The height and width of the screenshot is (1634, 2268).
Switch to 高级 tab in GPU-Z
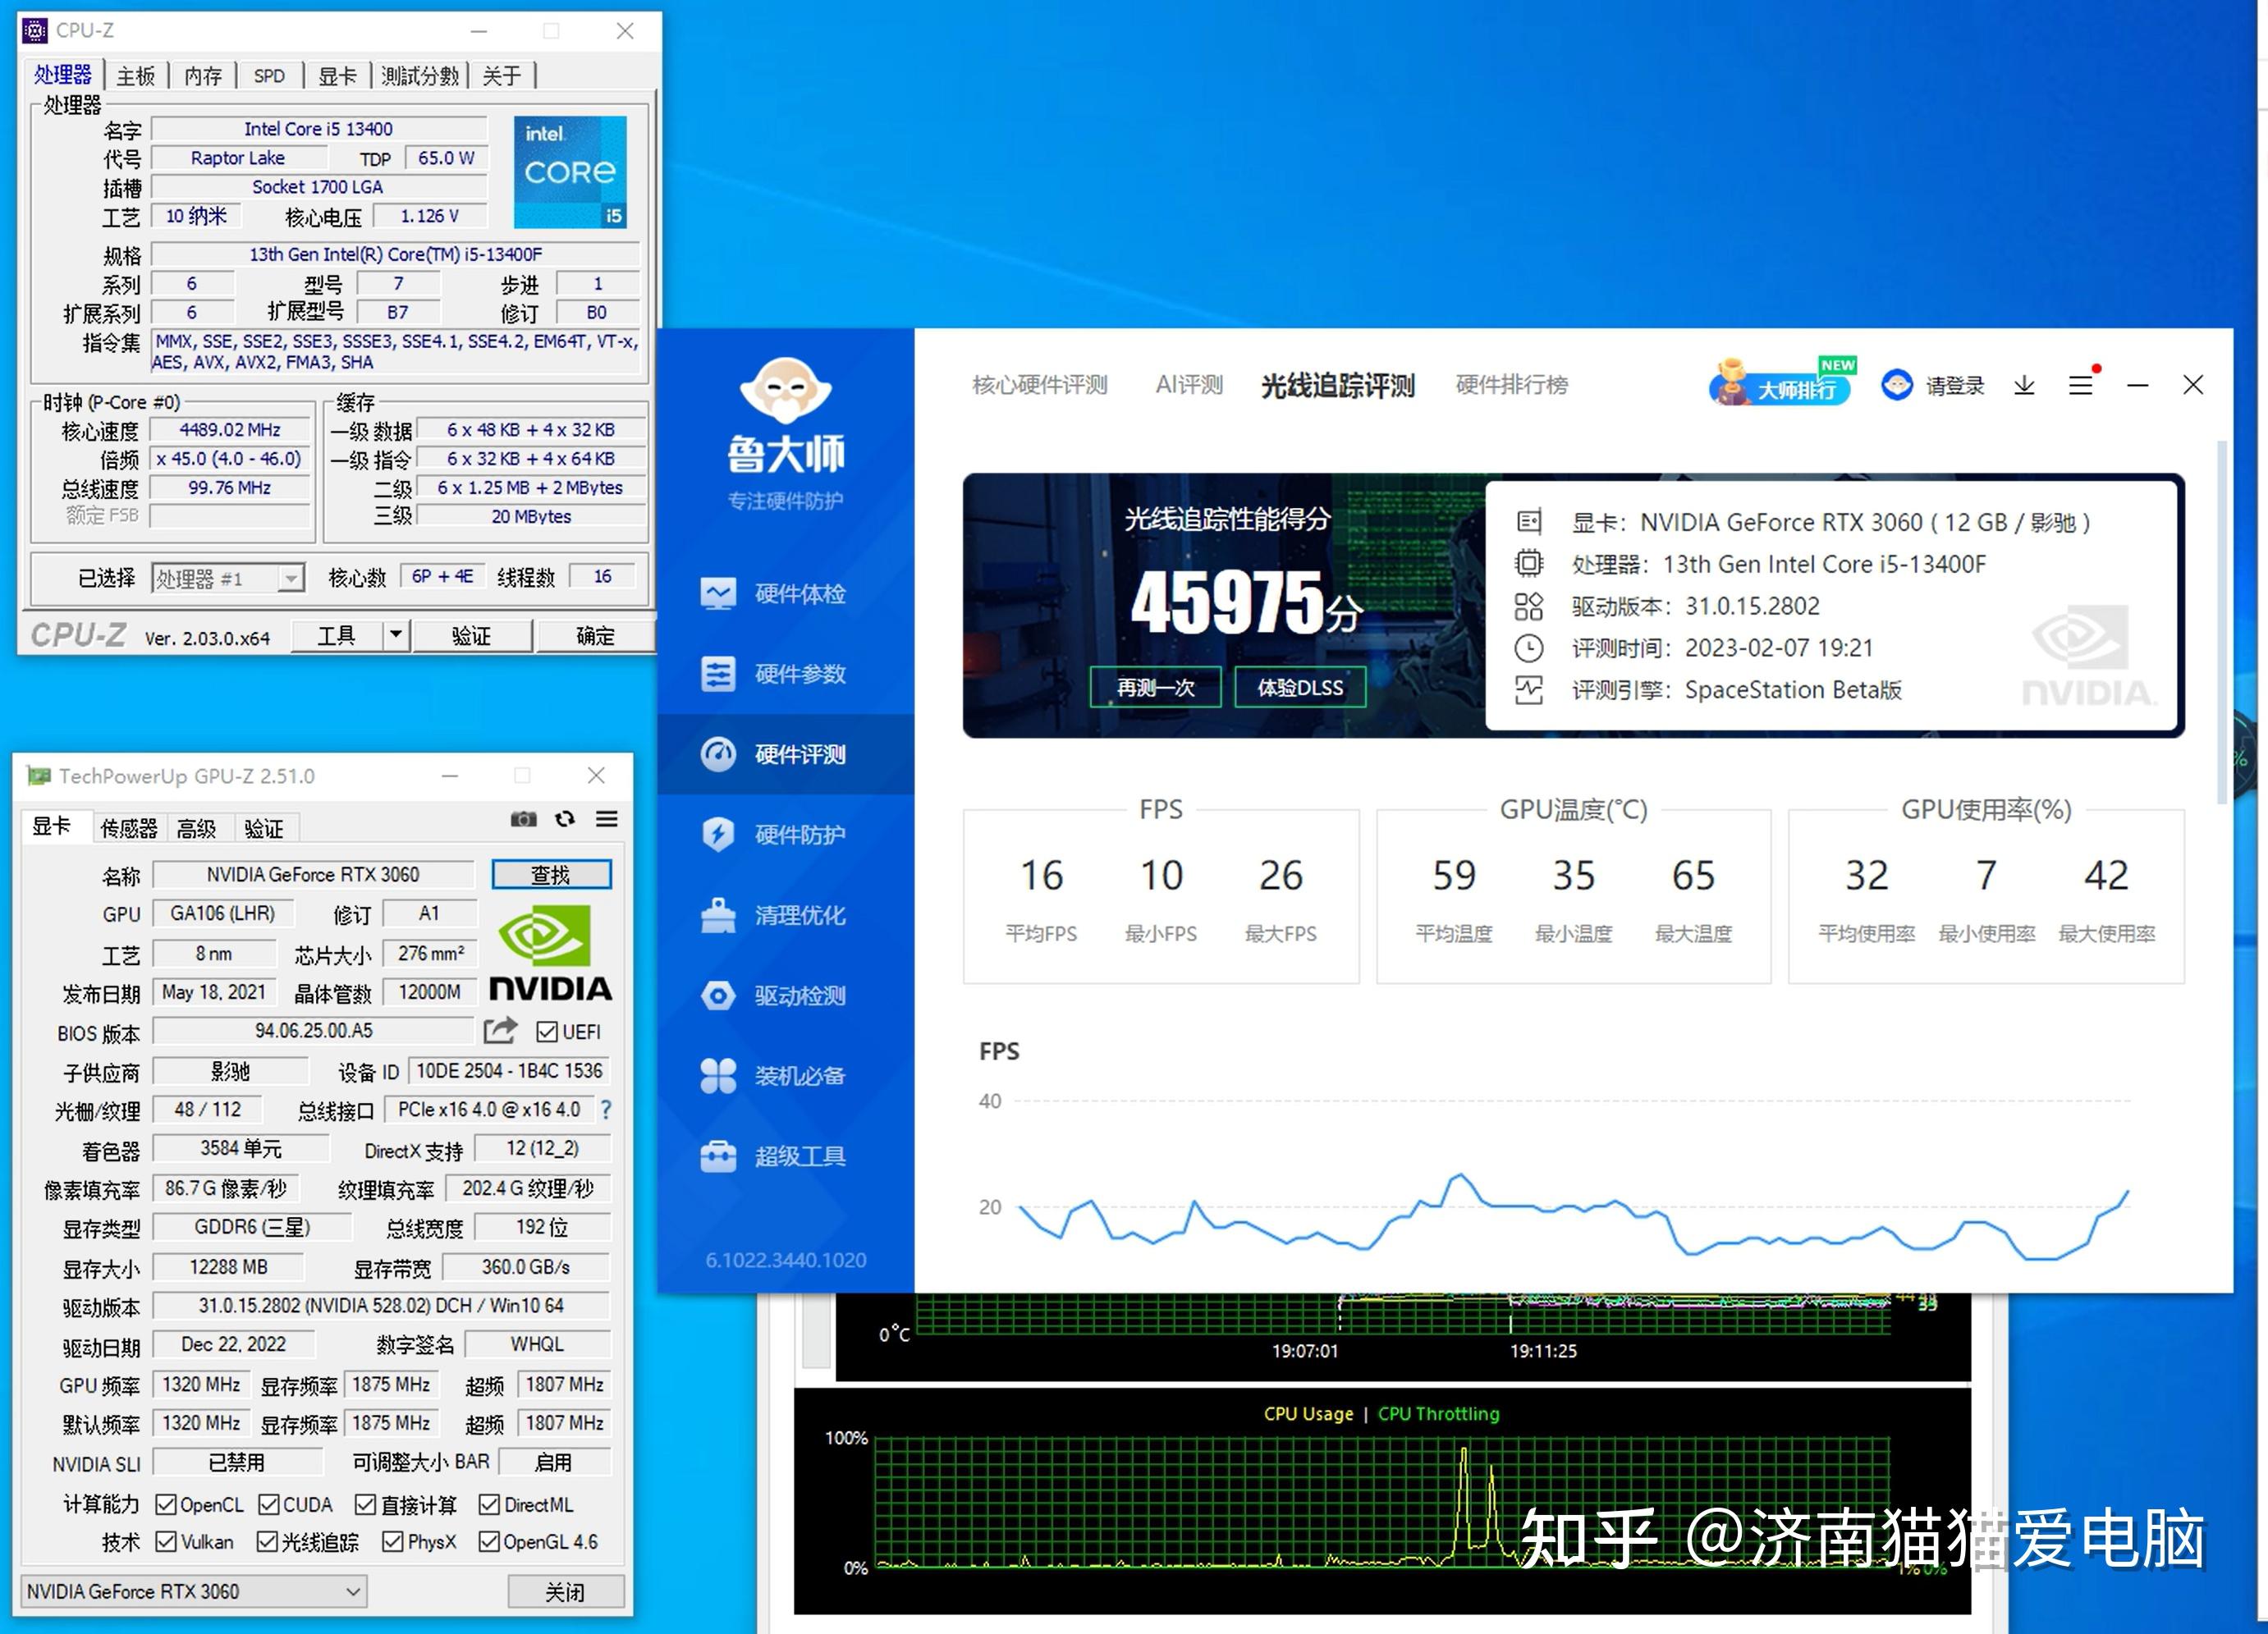(x=196, y=828)
